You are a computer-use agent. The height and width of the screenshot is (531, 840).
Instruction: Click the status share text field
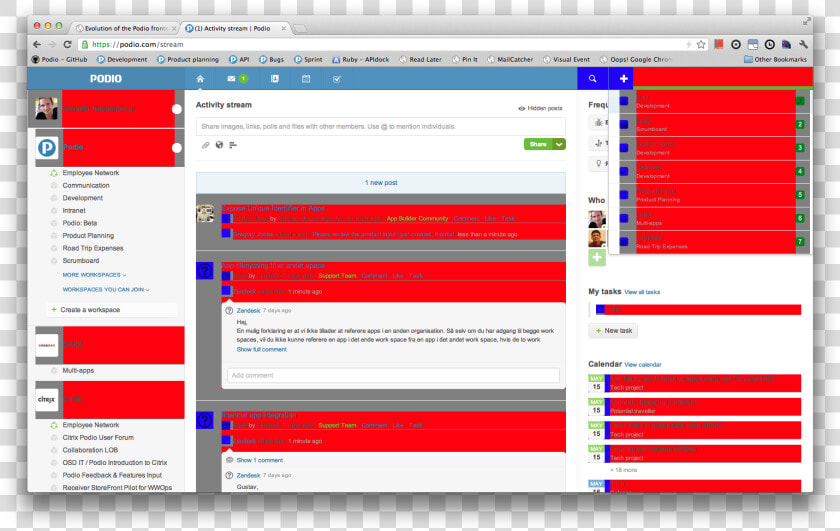(381, 126)
